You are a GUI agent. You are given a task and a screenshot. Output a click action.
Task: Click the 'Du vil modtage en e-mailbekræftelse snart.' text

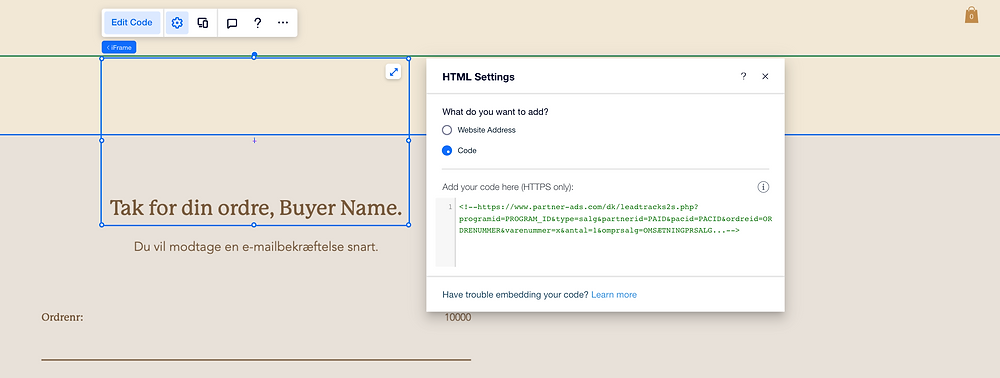point(256,247)
